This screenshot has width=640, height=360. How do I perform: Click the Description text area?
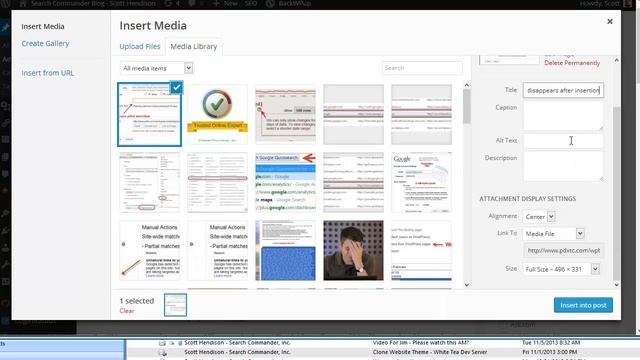563,166
